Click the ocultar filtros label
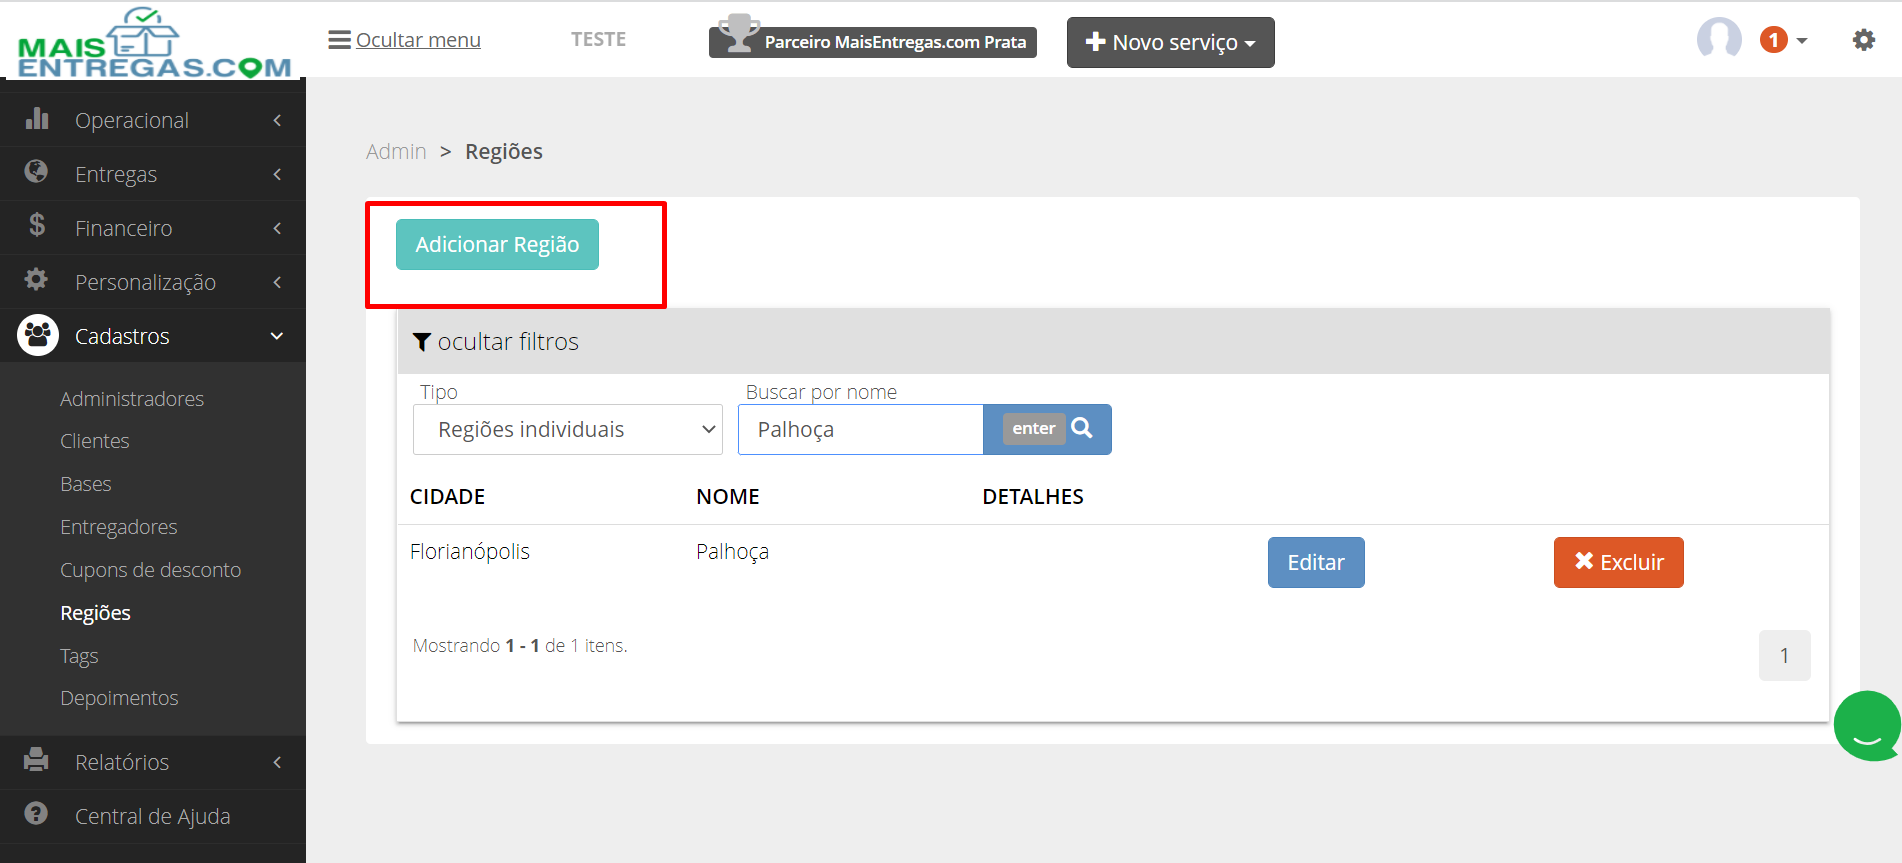Viewport: 1902px width, 863px height. pos(508,342)
